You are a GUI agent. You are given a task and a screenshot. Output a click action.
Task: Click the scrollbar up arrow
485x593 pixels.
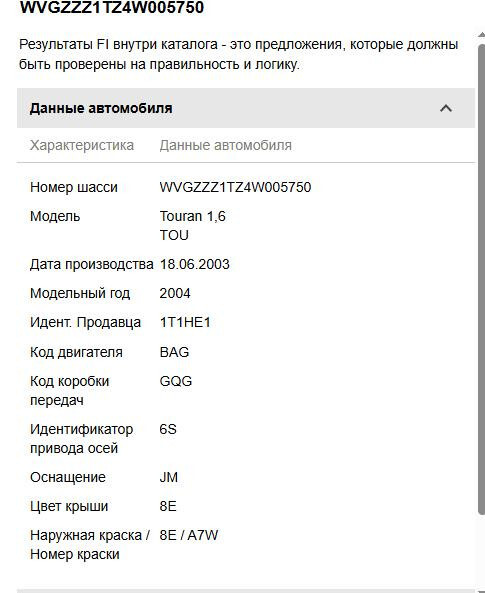pos(482,34)
